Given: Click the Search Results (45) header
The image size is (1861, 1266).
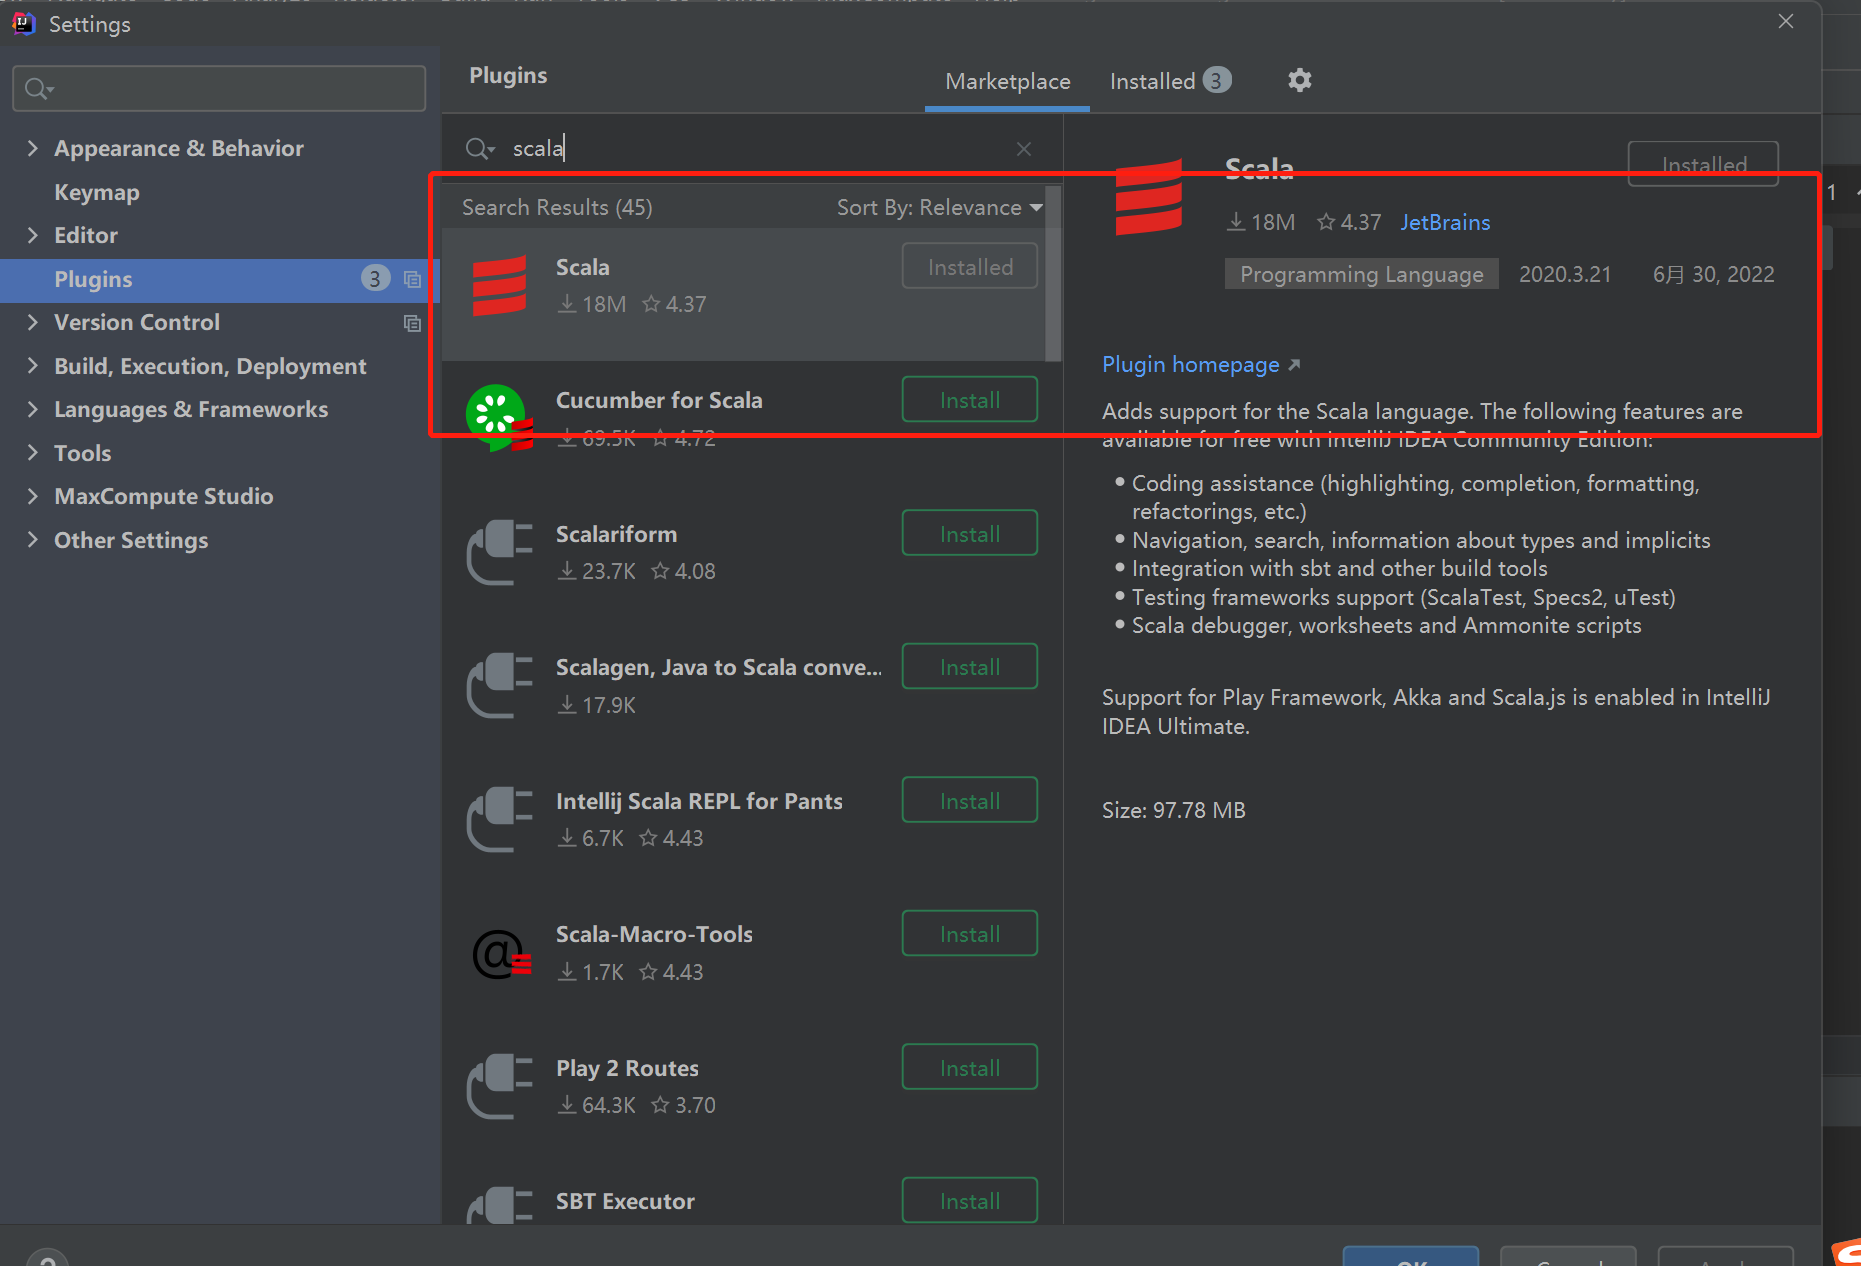Looking at the screenshot, I should pyautogui.click(x=557, y=207).
